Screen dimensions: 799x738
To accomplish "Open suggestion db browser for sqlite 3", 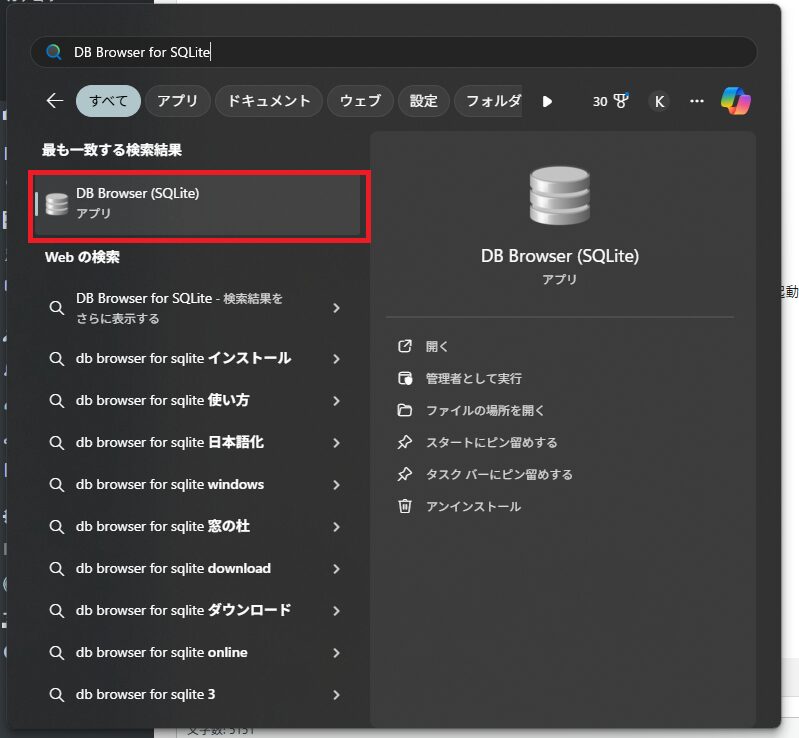I will 199,695.
